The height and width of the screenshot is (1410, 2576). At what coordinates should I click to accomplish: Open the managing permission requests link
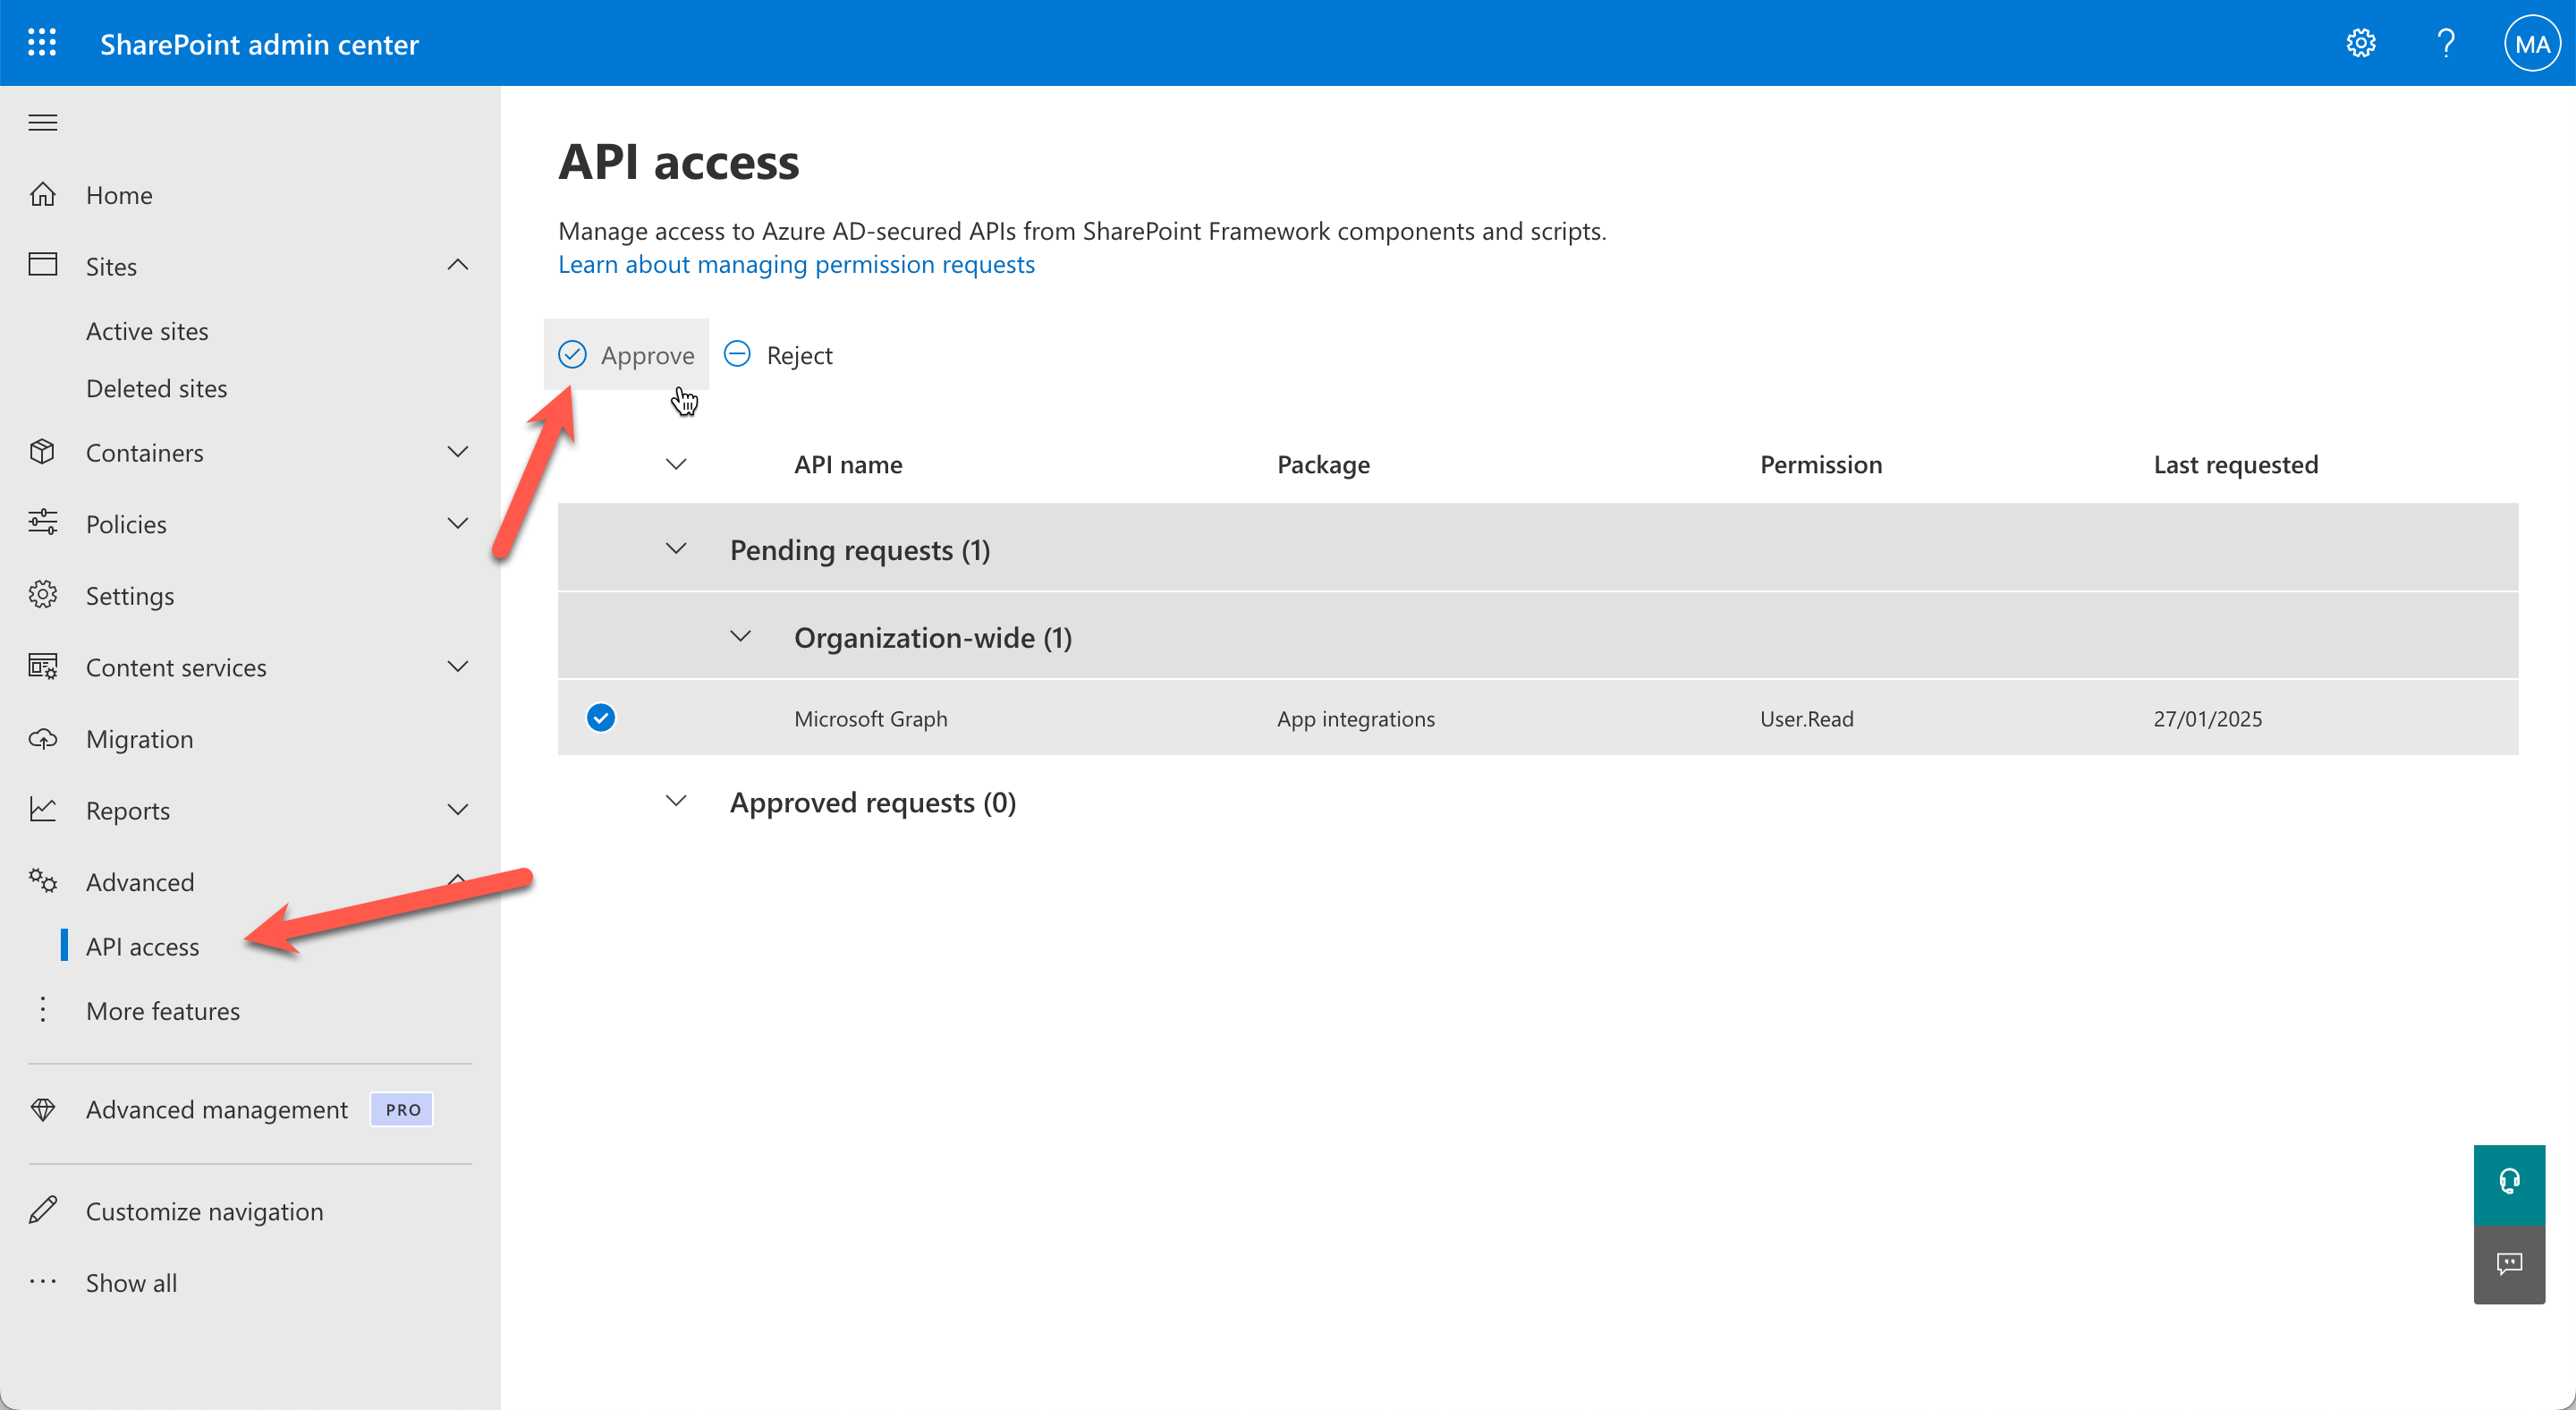point(796,264)
